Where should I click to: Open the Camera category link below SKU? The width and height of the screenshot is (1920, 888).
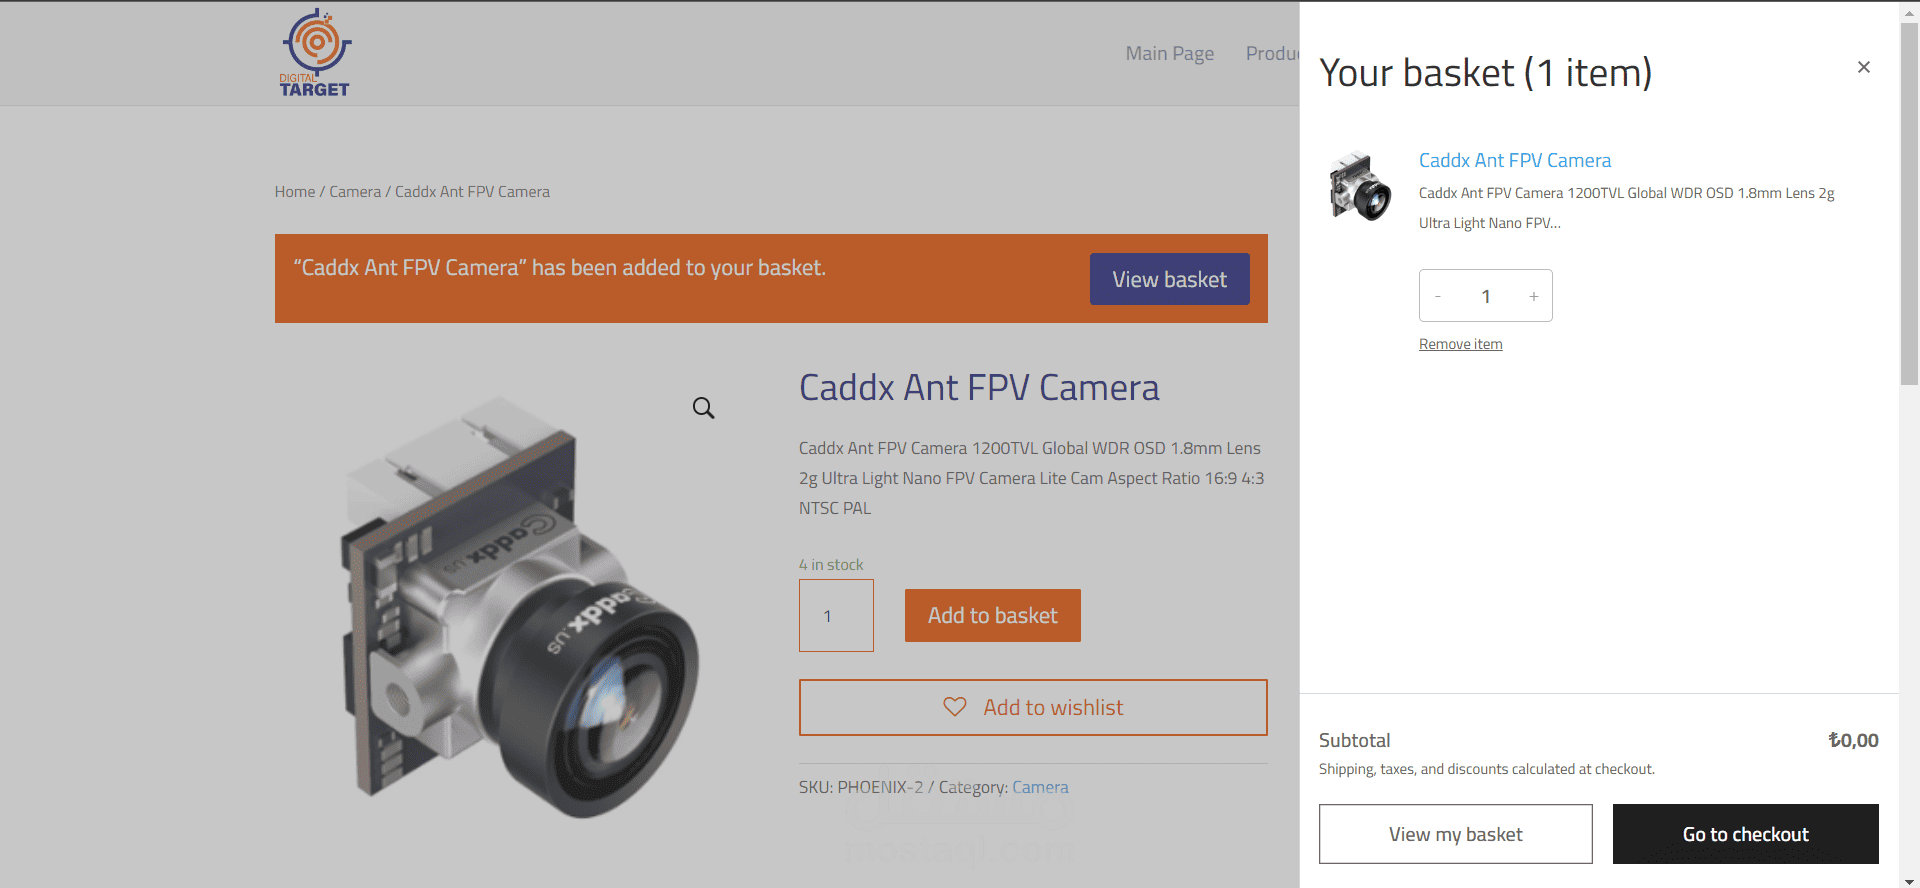(1040, 787)
